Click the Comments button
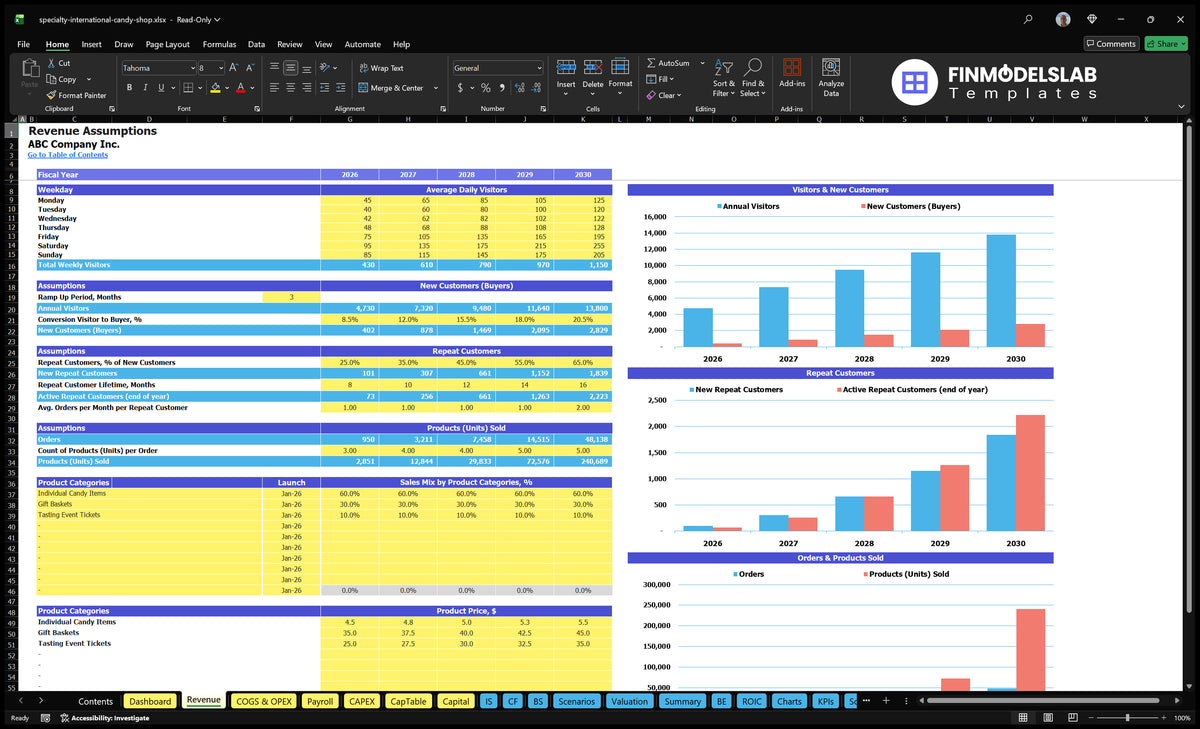The image size is (1200, 729). click(x=1111, y=44)
